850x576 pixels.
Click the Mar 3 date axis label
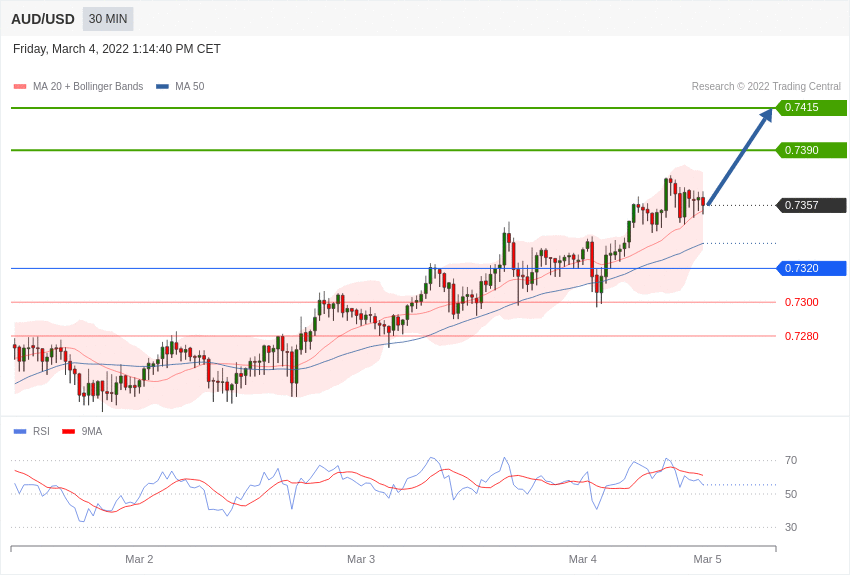point(361,559)
